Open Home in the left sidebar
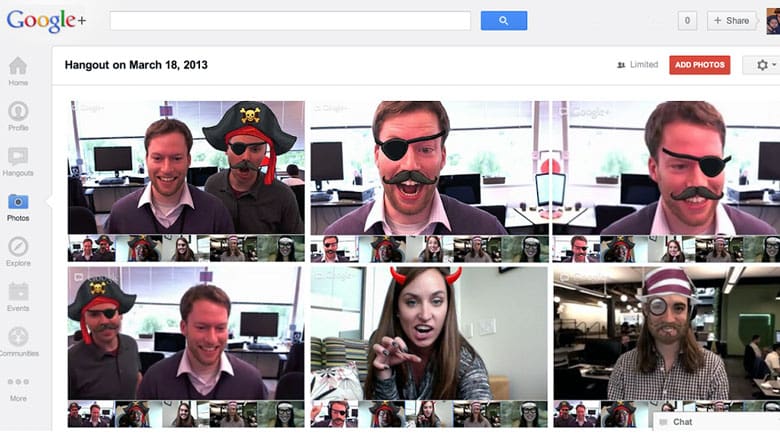 click(x=18, y=69)
